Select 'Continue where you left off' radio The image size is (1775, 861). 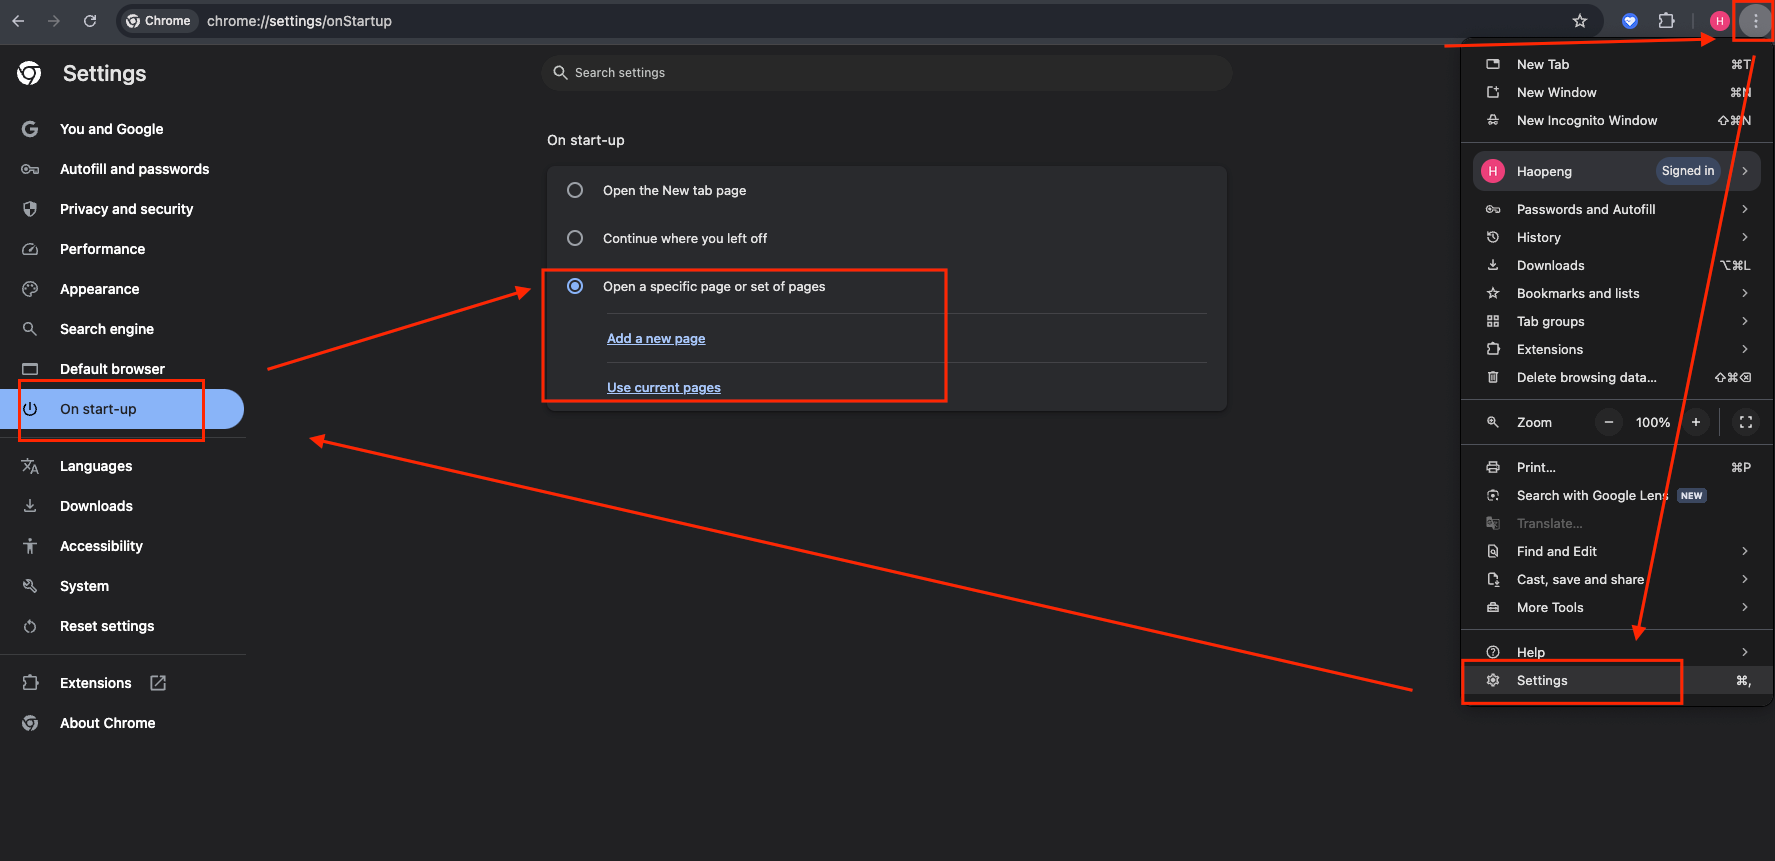[x=575, y=238]
